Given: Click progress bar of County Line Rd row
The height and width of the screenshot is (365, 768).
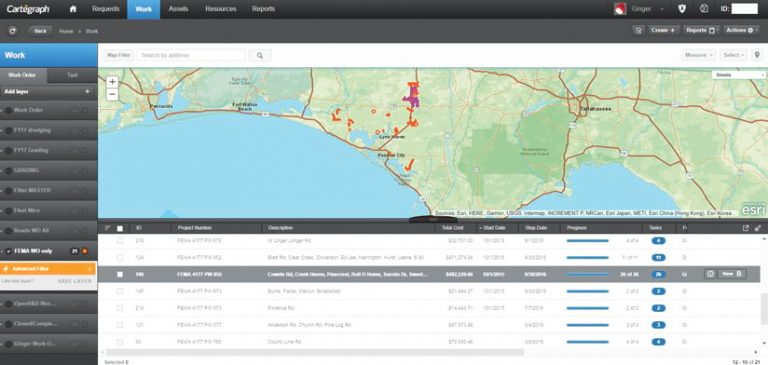Looking at the screenshot, I should (x=587, y=341).
